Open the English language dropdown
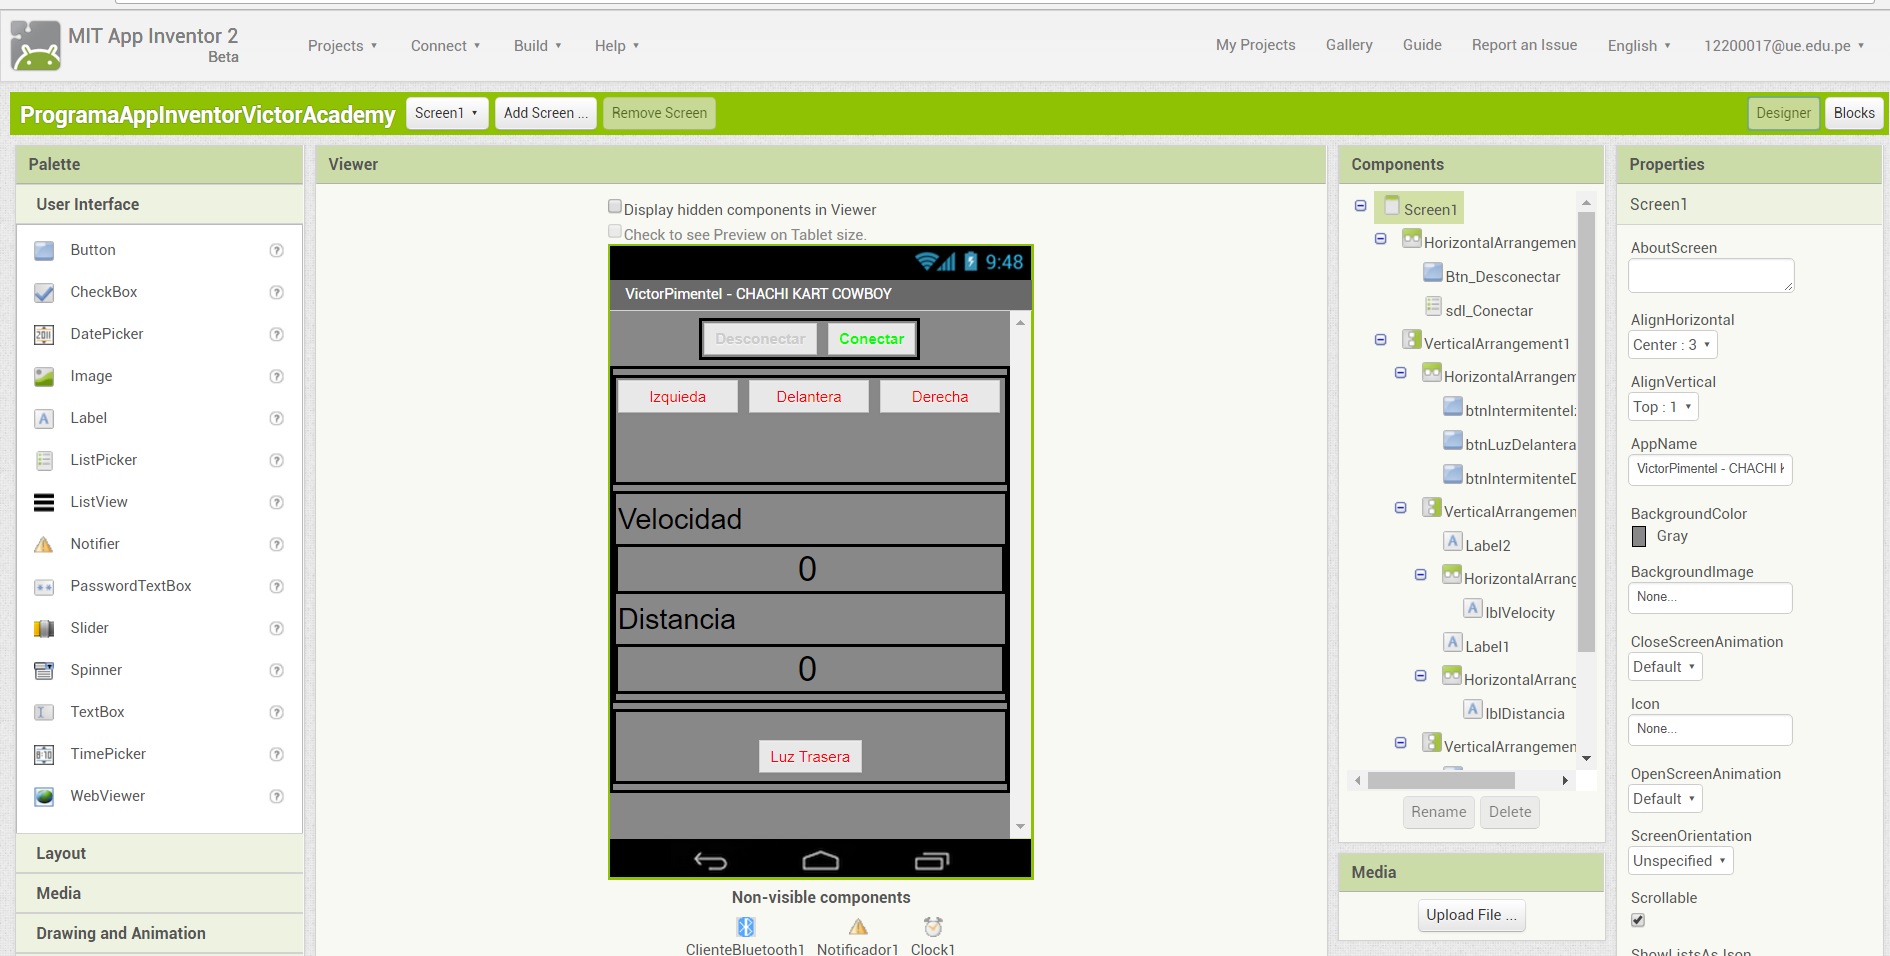Screen dimensions: 1890x956 (x=1639, y=46)
